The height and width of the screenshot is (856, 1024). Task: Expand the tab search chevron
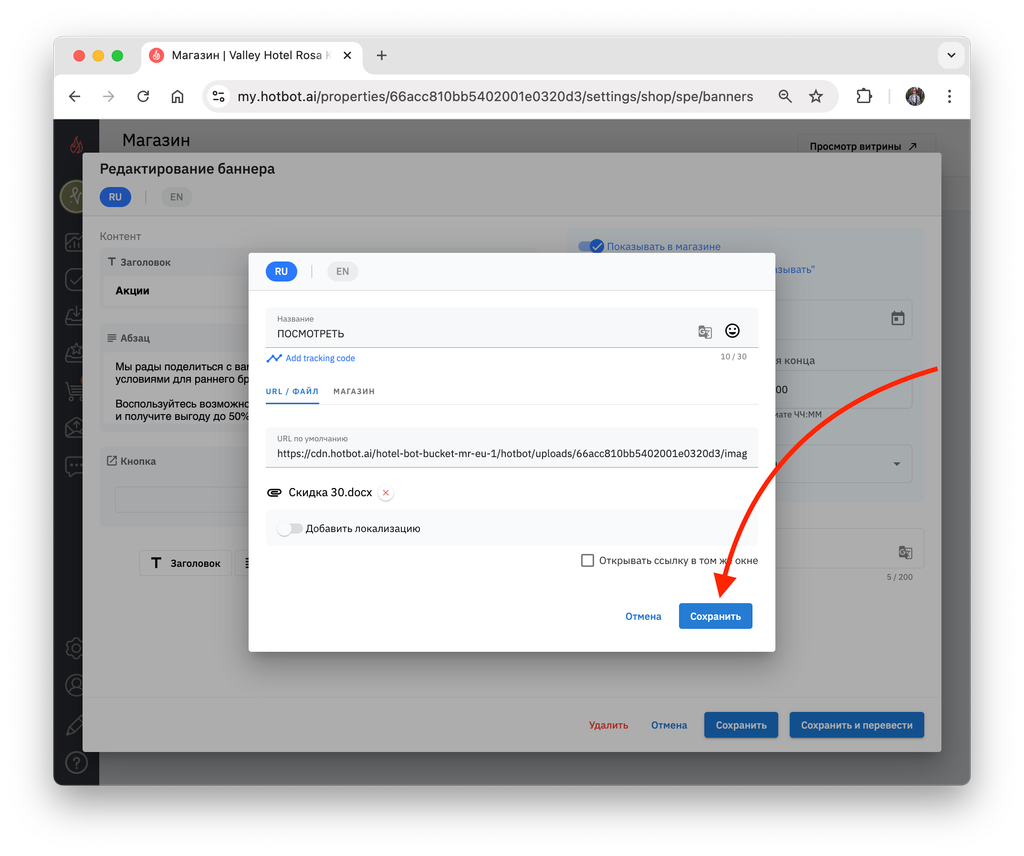[951, 55]
